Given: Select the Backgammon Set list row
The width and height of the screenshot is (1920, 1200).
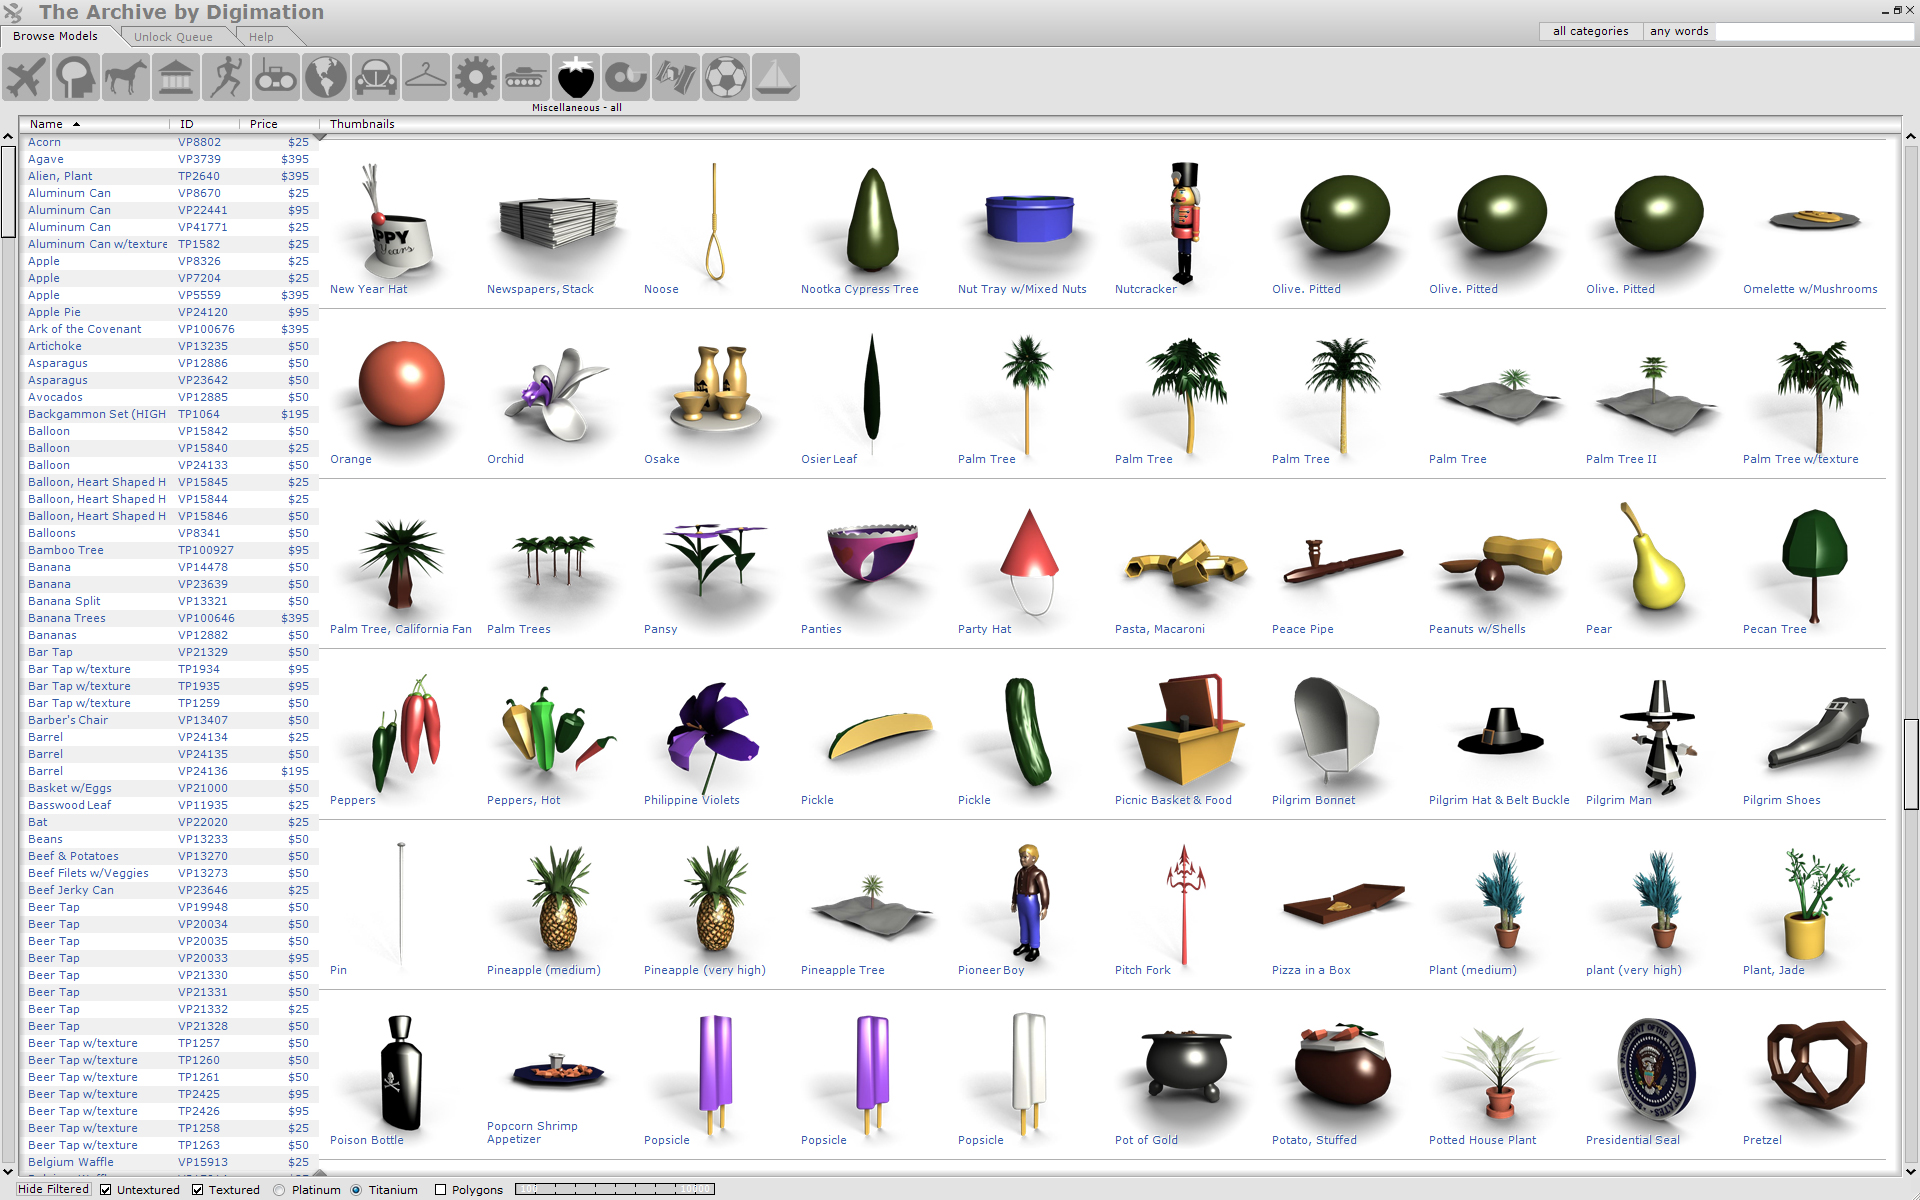Looking at the screenshot, I should pyautogui.click(x=169, y=414).
